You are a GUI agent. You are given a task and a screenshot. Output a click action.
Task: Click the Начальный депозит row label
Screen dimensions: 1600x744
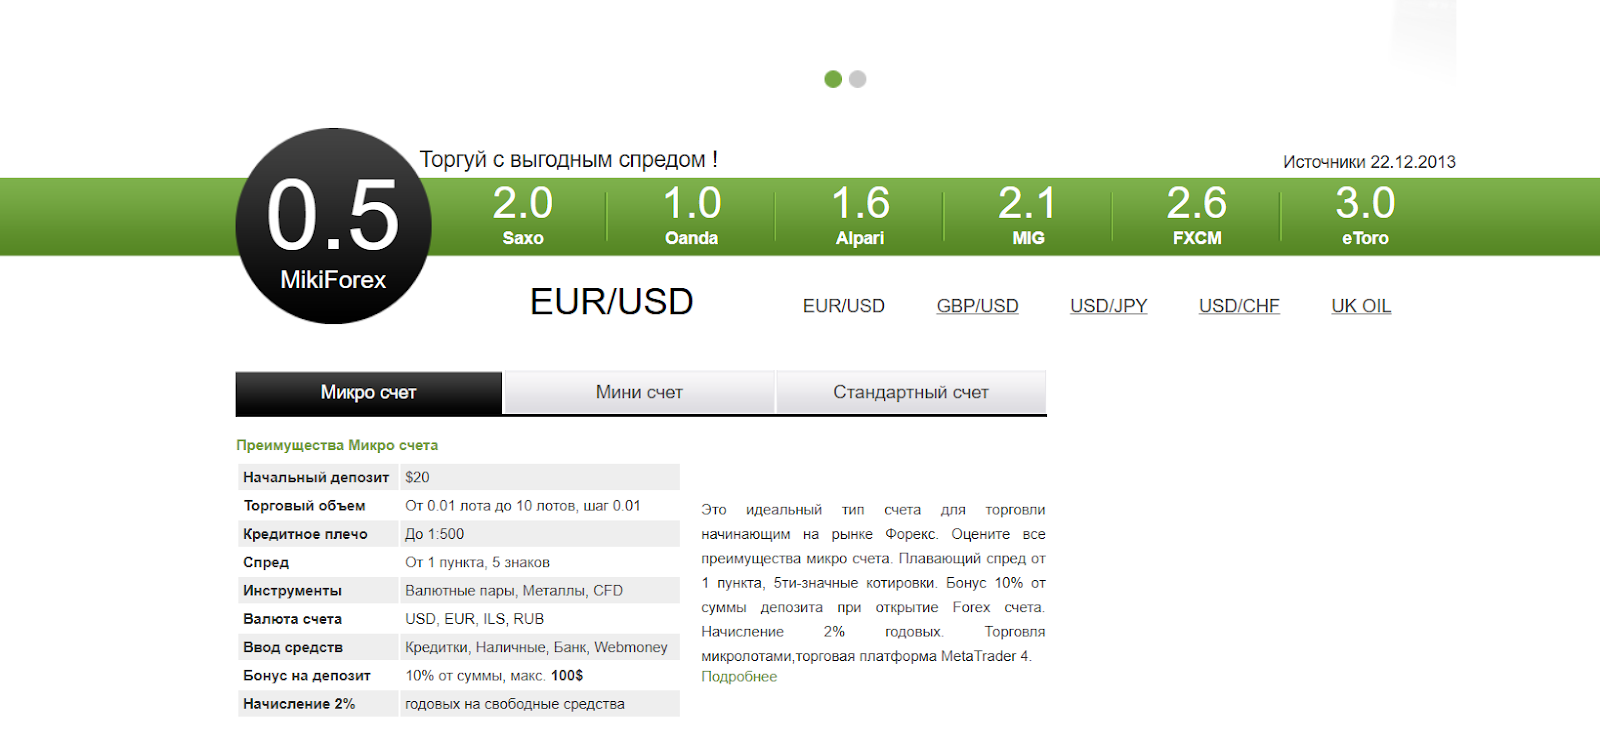(x=316, y=477)
